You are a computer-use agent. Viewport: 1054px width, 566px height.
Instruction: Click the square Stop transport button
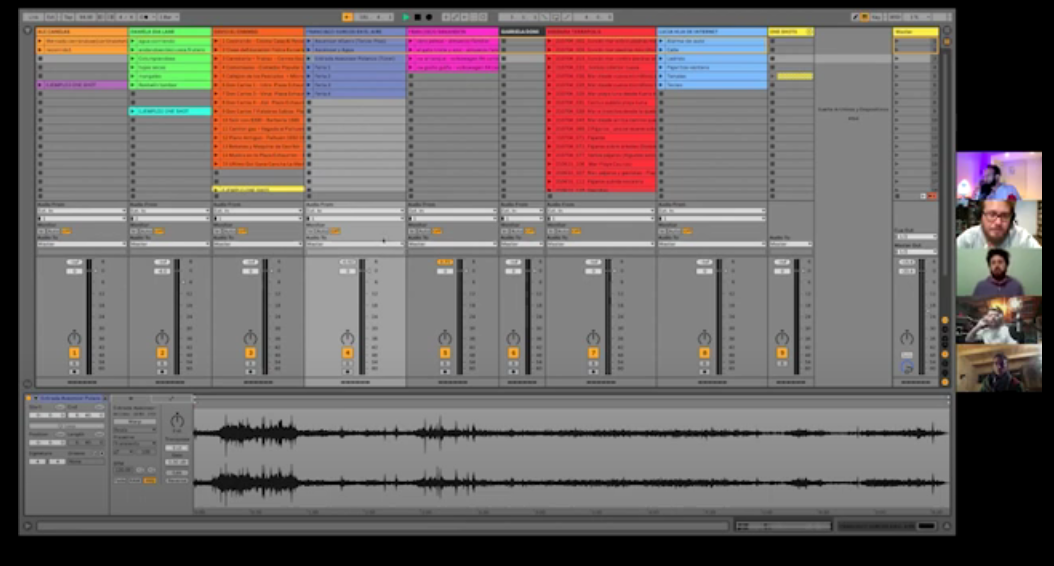coord(417,17)
